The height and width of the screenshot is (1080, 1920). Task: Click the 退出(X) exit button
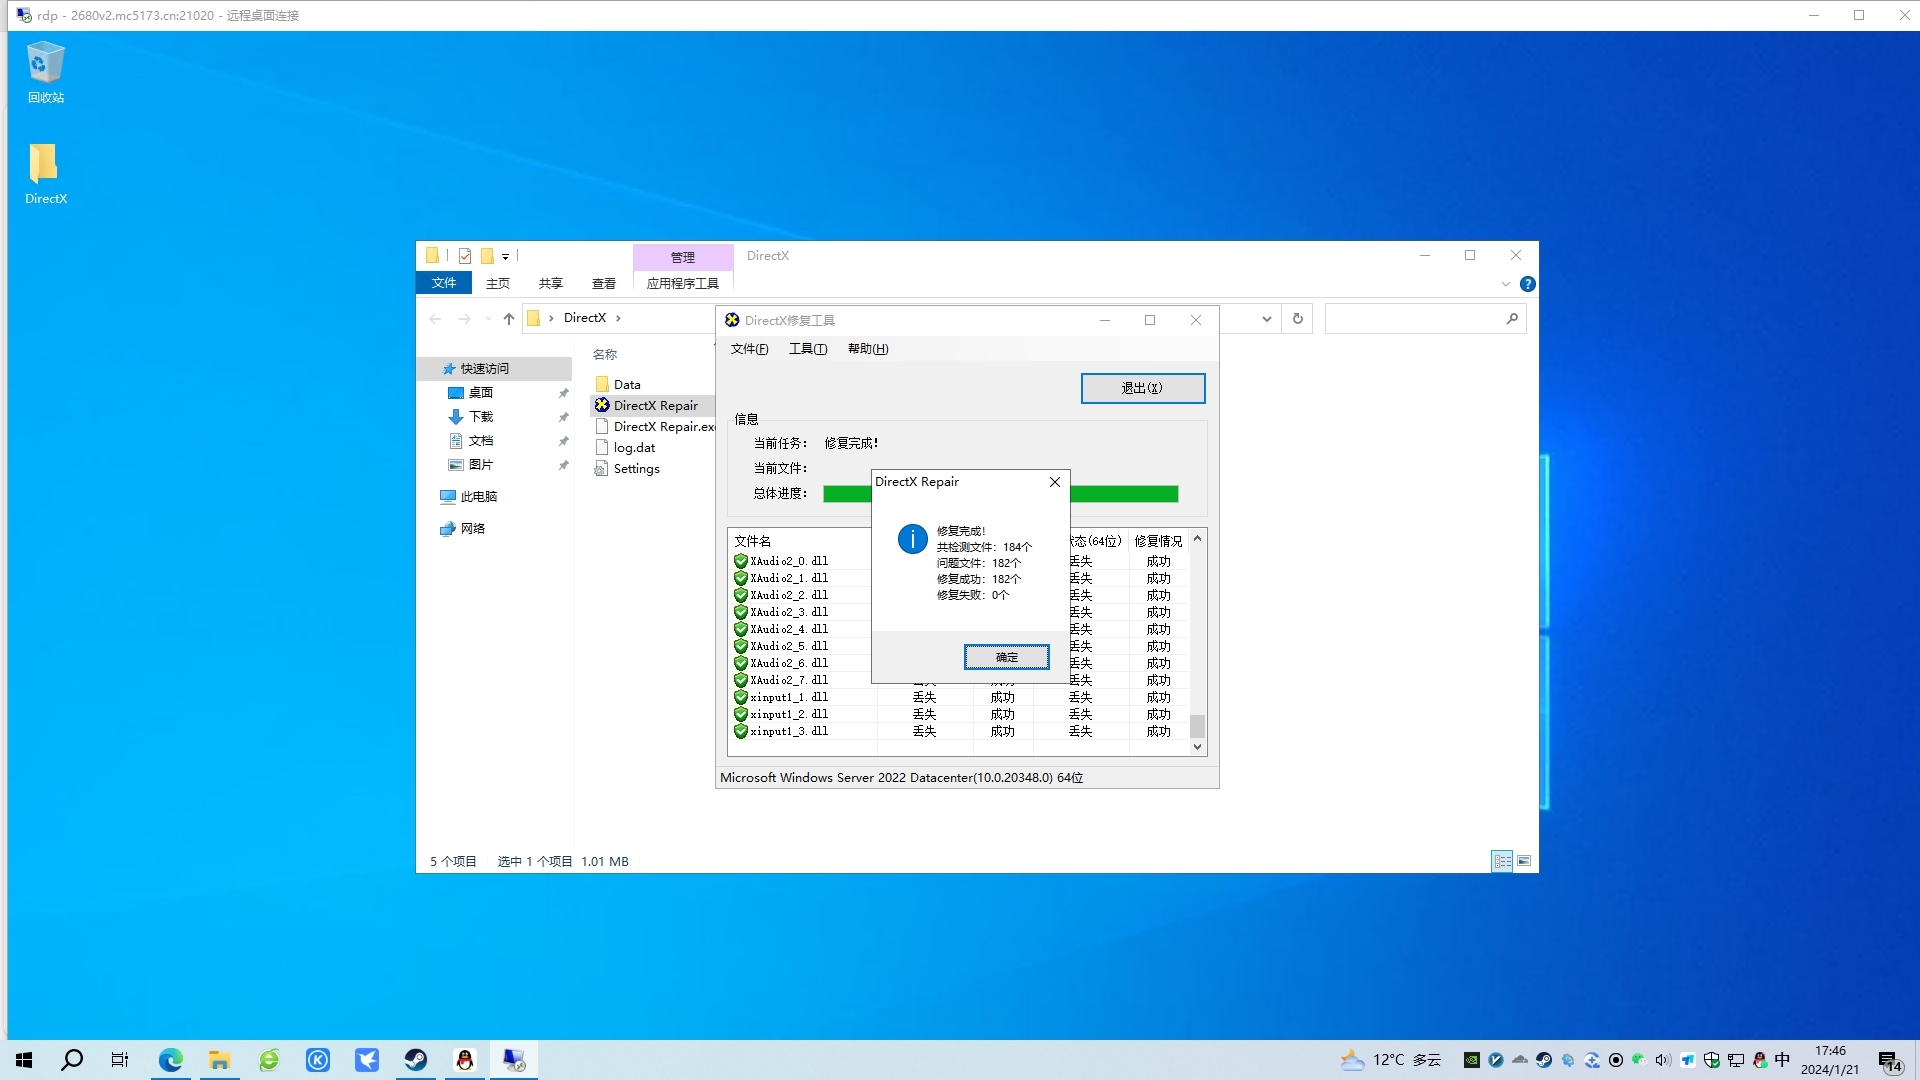[1142, 388]
